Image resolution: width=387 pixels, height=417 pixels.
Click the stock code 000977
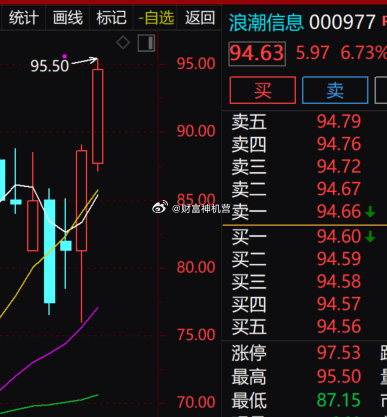(x=342, y=23)
